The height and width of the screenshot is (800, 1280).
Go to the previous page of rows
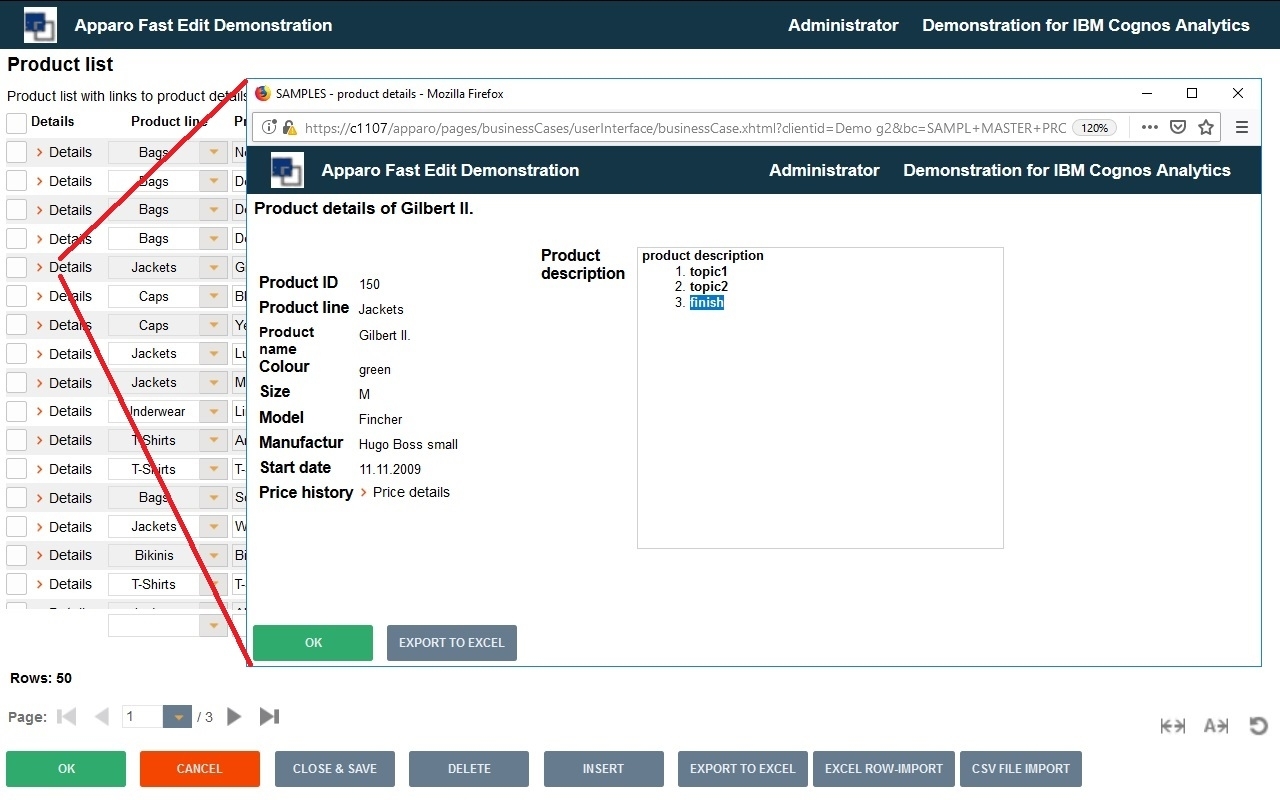[101, 716]
